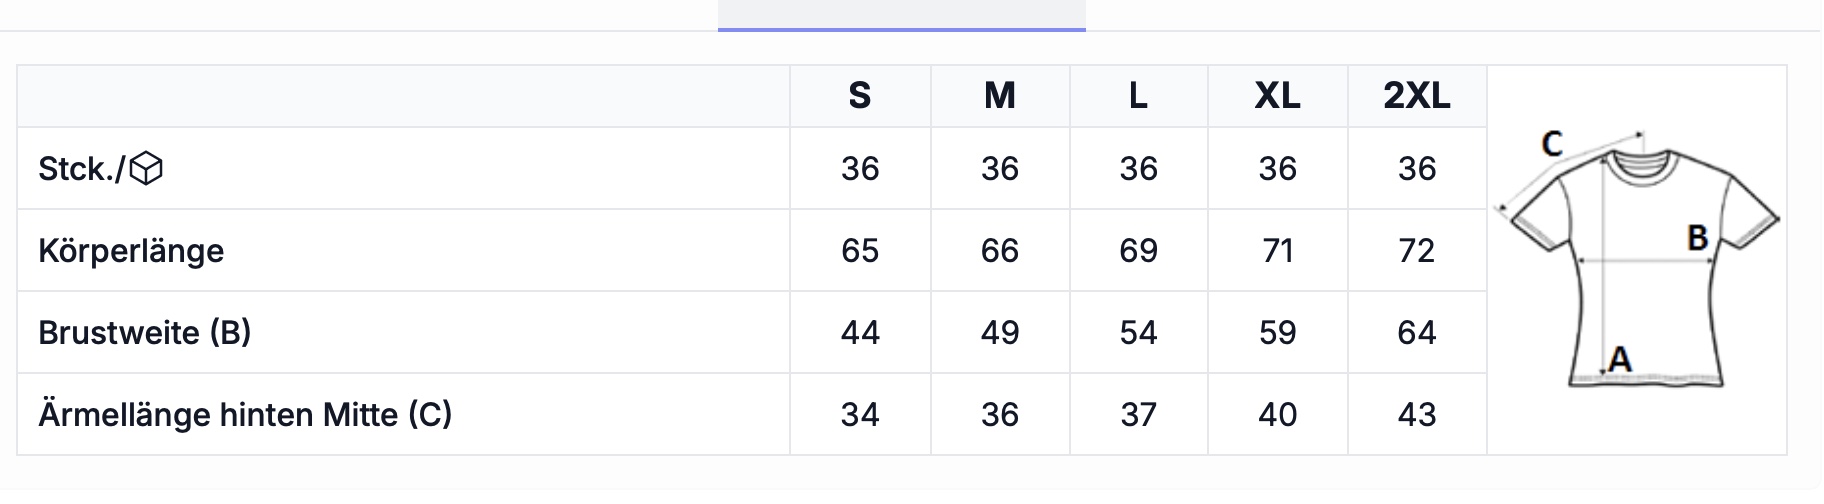The height and width of the screenshot is (504, 1824).
Task: Click Brustweite value 64 for size 2XL
Action: (x=1417, y=333)
